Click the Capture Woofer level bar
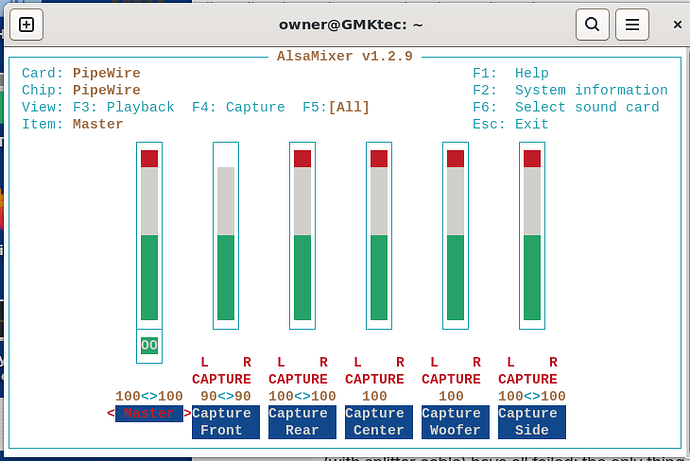 (x=455, y=235)
